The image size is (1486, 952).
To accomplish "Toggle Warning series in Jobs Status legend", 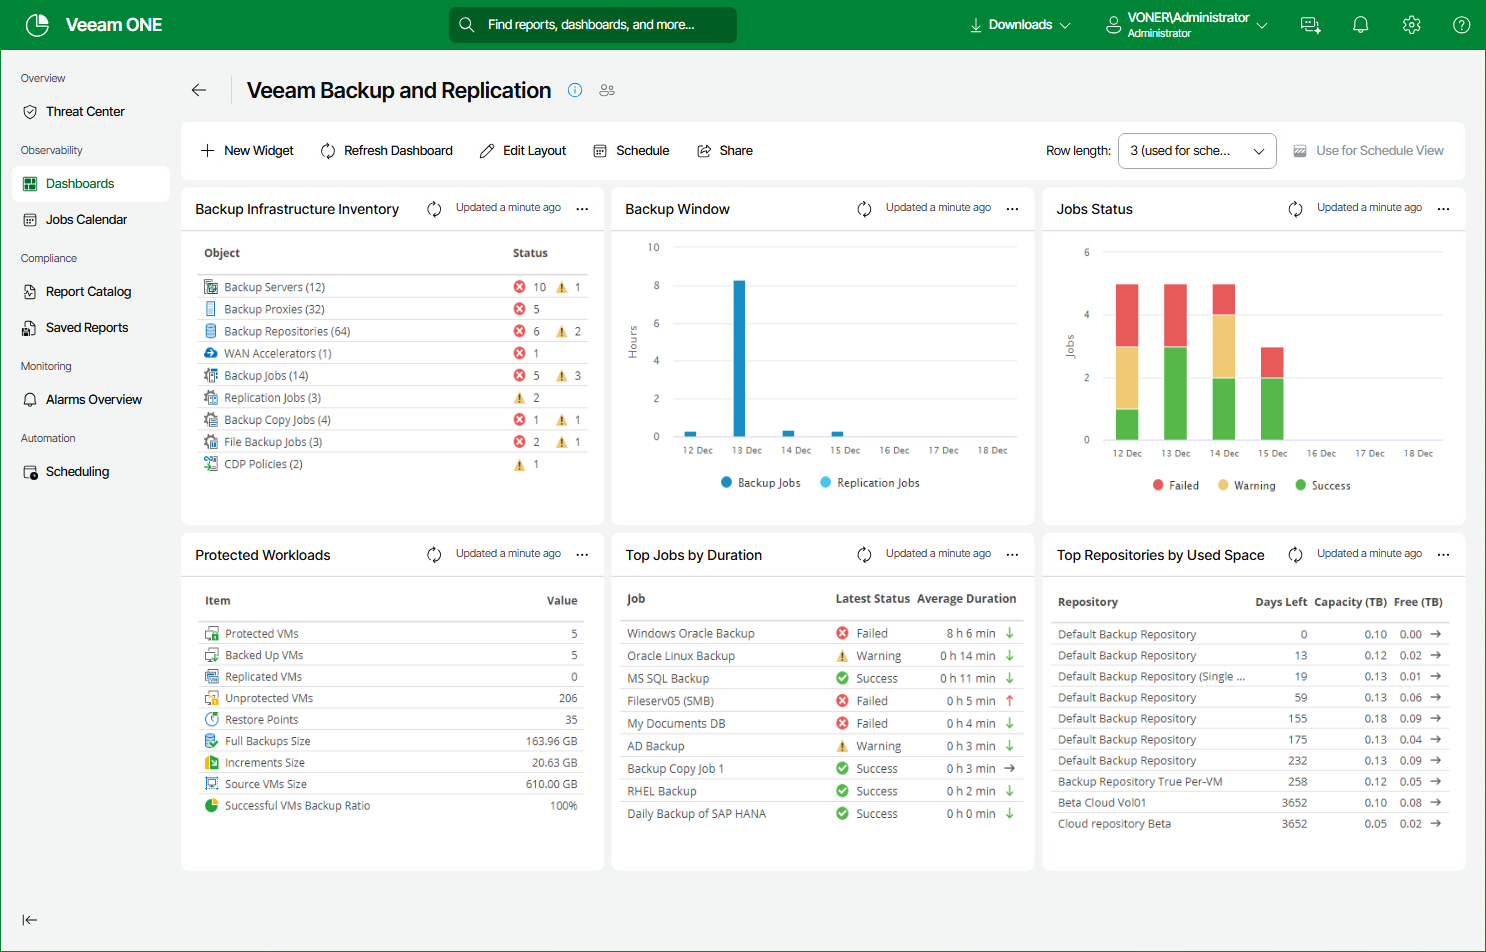I will pos(1247,485).
